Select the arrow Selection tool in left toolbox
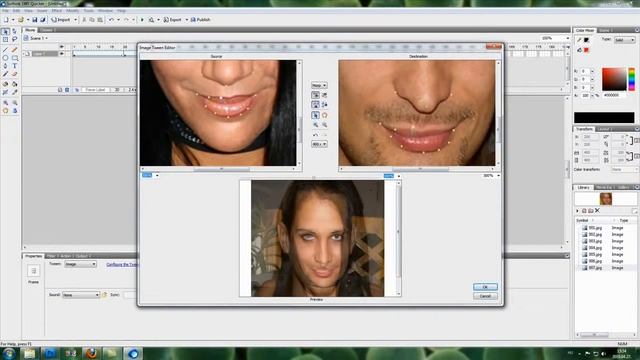Viewport: 640px width, 360px height. (x=5, y=31)
